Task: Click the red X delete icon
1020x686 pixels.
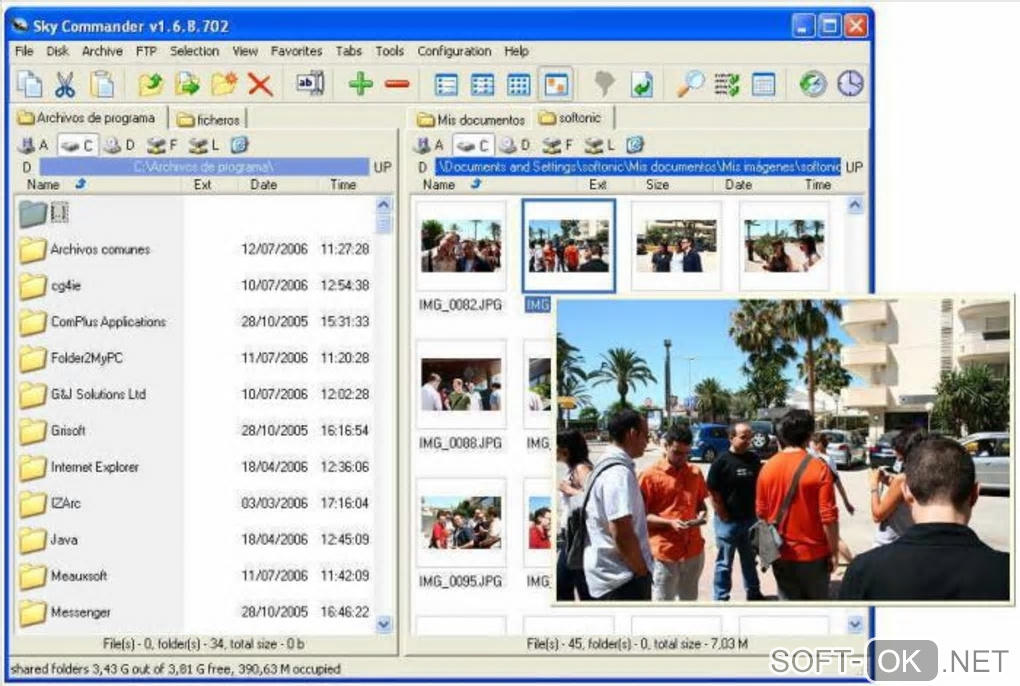Action: tap(260, 85)
